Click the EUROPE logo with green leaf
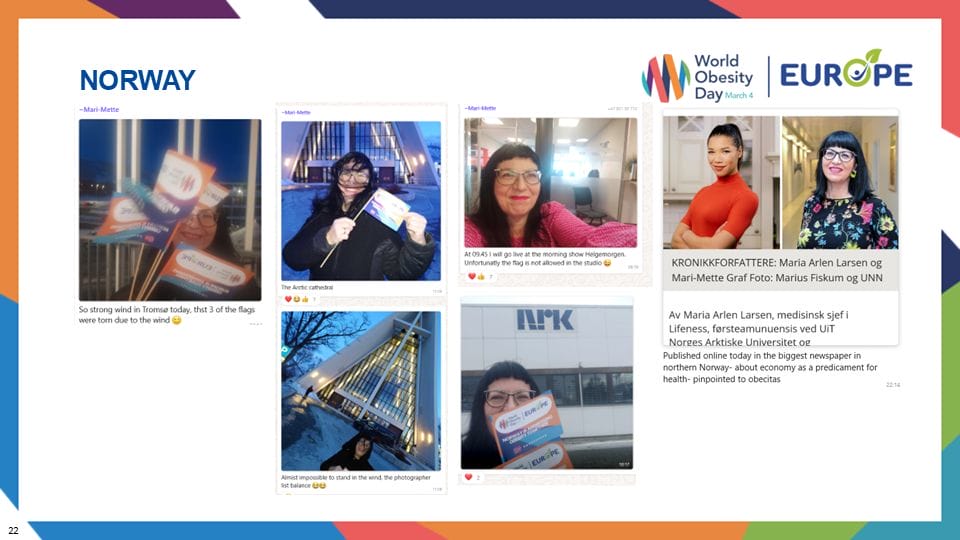 click(x=845, y=74)
